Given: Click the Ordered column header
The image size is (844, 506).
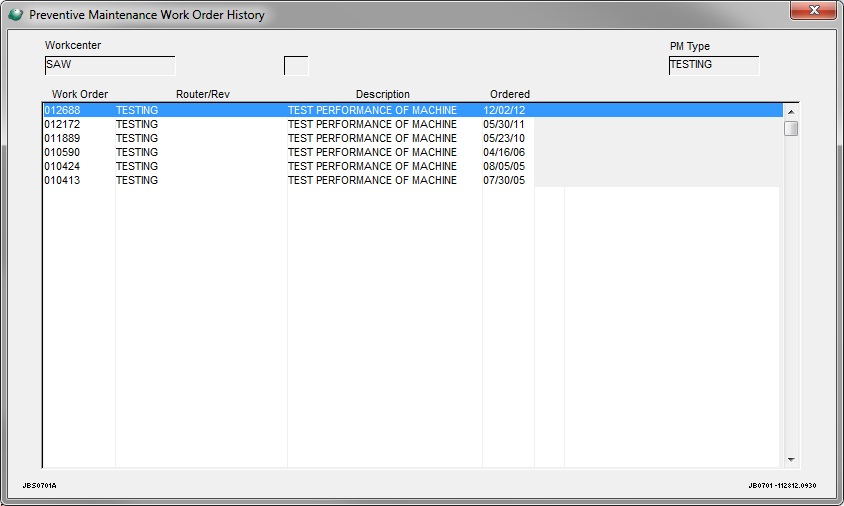Looking at the screenshot, I should pos(510,94).
